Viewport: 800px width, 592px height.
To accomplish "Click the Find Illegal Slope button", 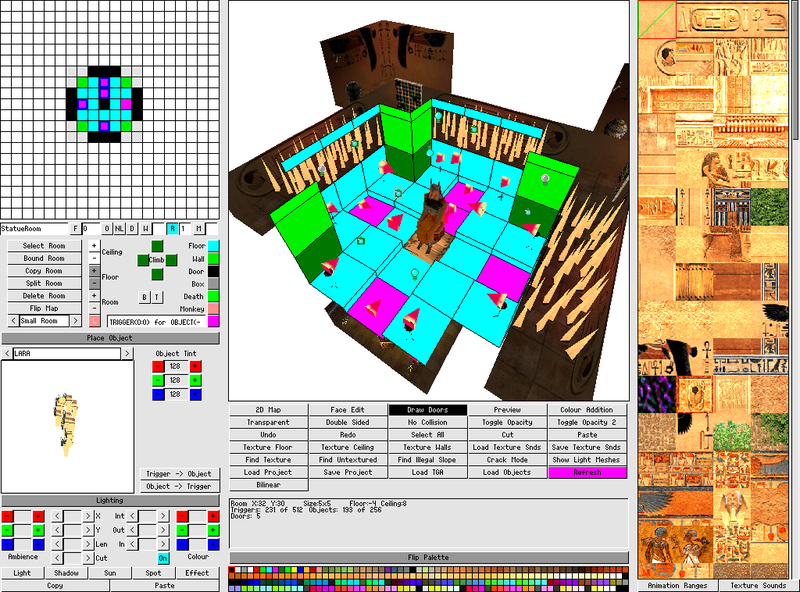I will tap(428, 460).
